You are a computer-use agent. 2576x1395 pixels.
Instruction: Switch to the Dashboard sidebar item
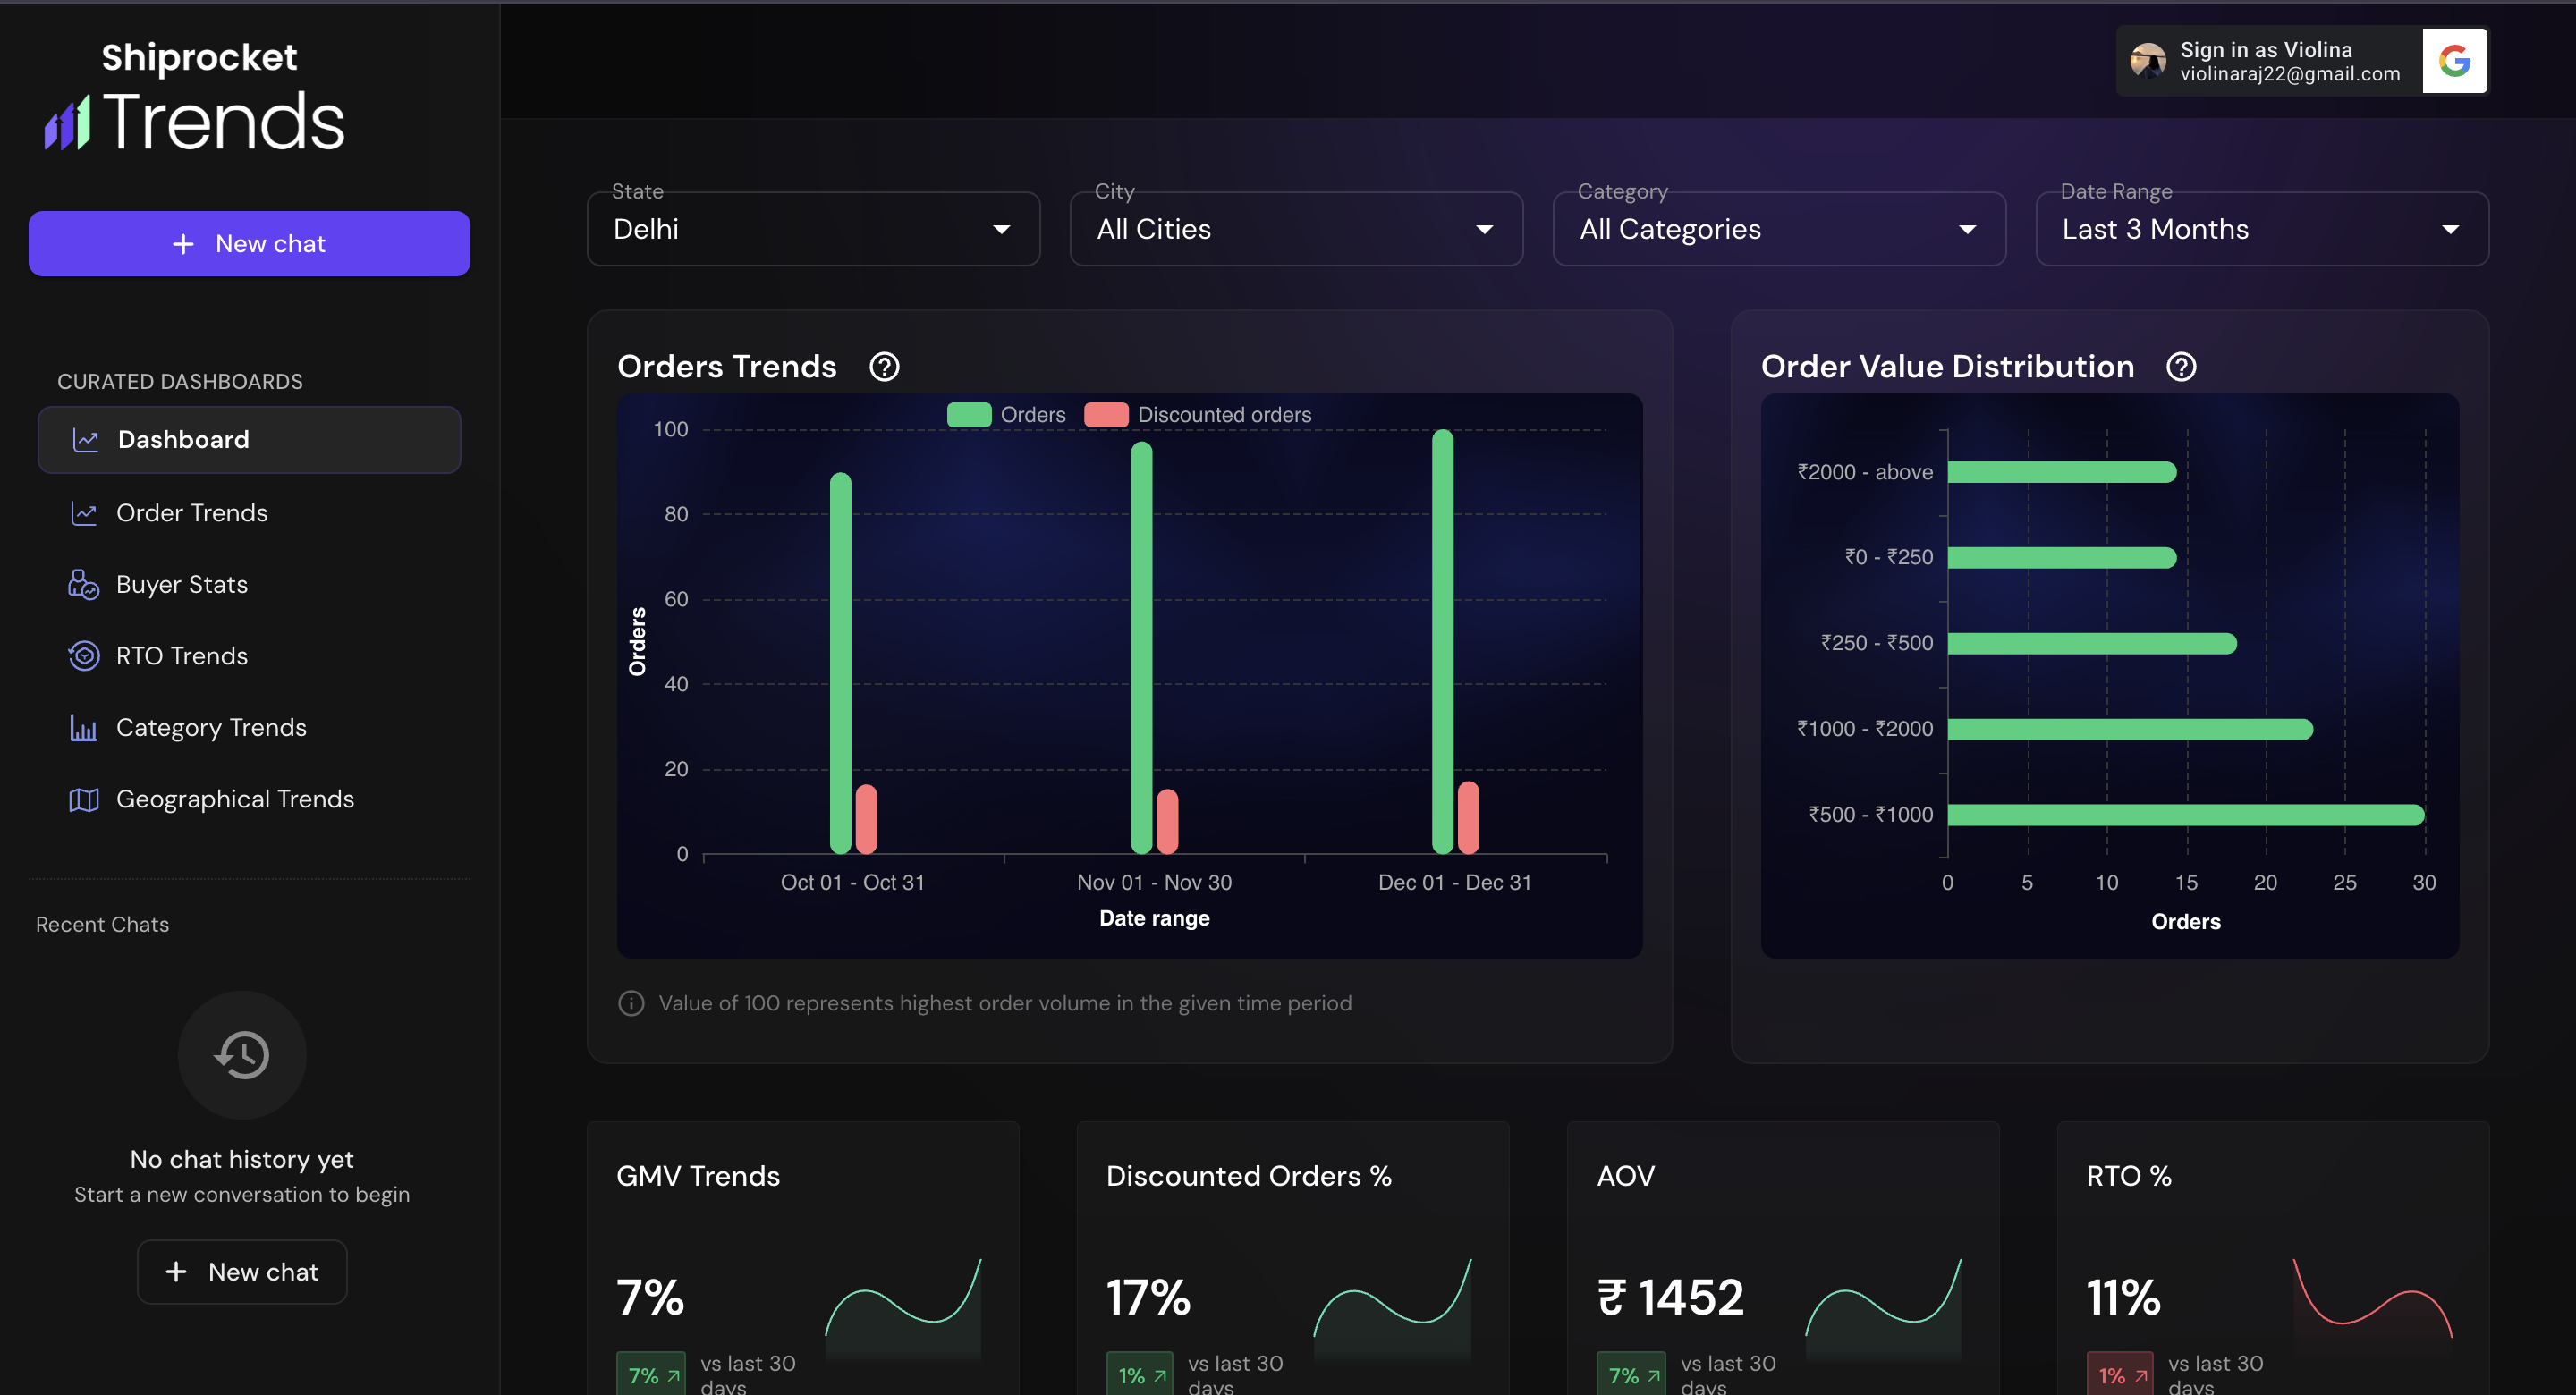pyautogui.click(x=183, y=439)
